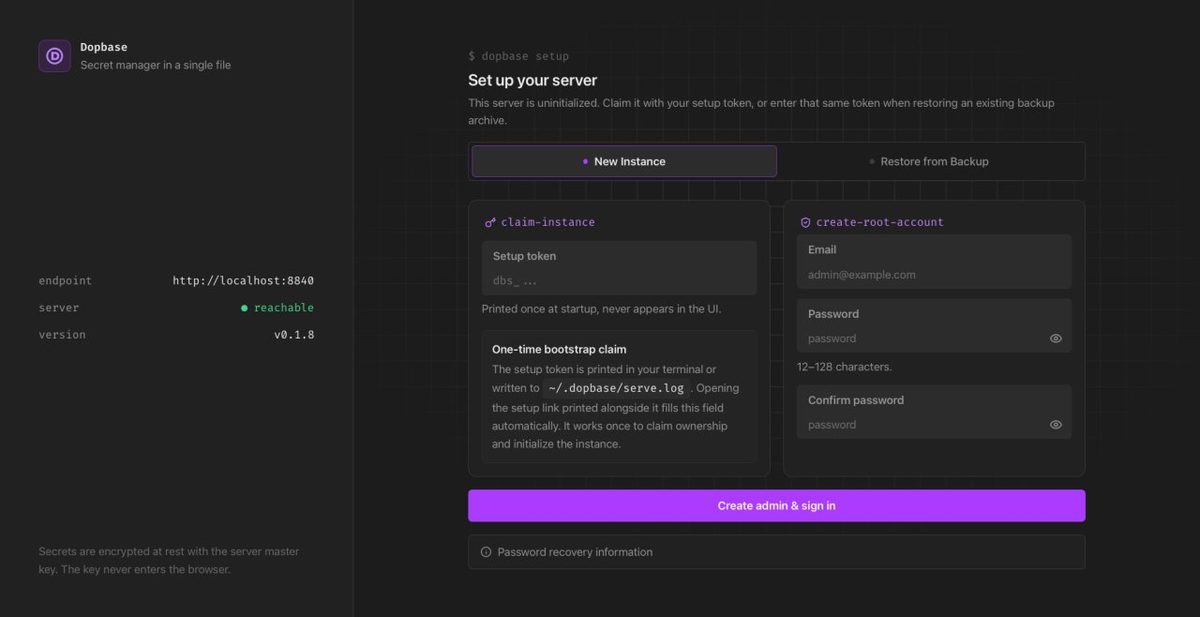
Task: Click the "reachable" server status text
Action: coord(284,308)
